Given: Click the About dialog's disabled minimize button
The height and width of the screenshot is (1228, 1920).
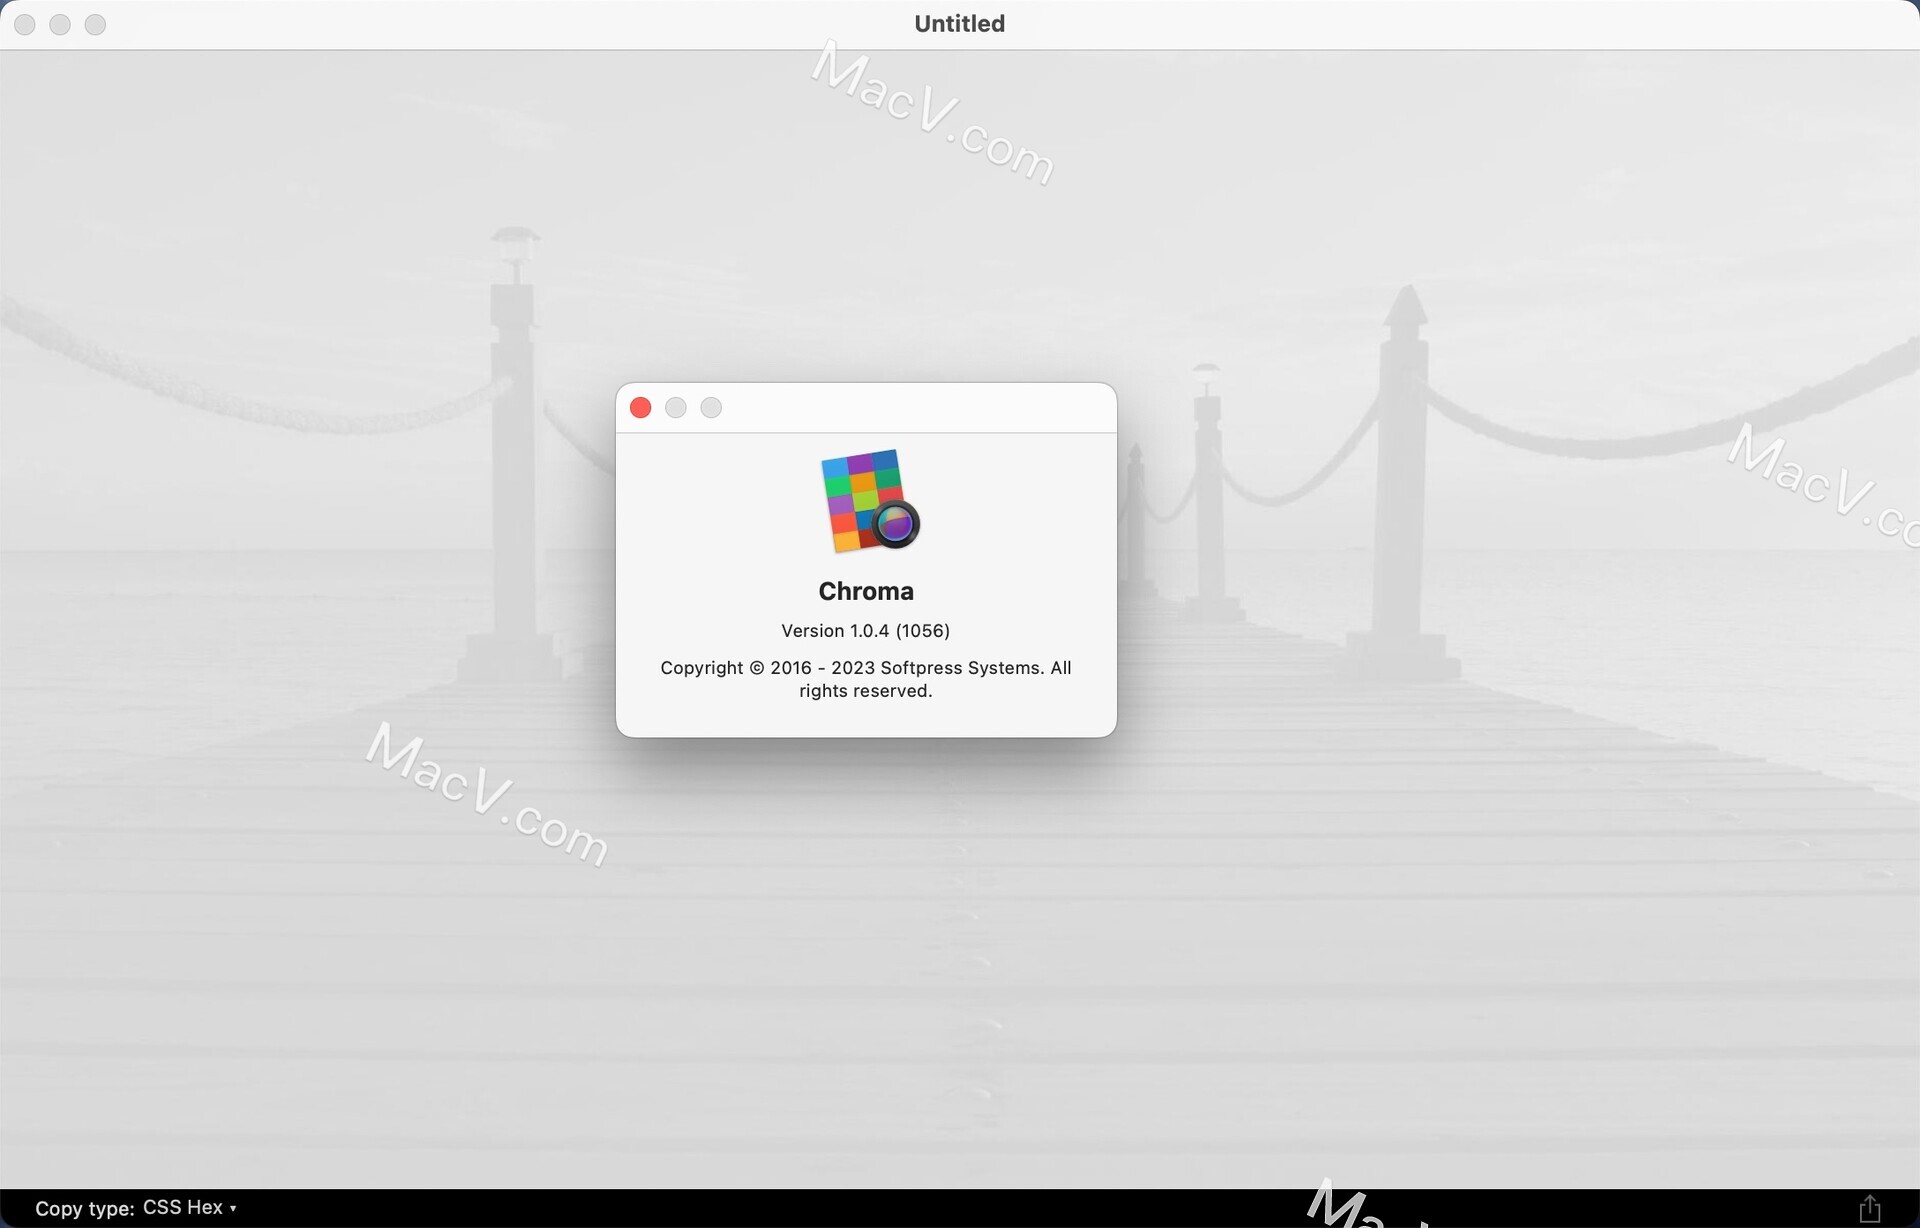Looking at the screenshot, I should [676, 408].
